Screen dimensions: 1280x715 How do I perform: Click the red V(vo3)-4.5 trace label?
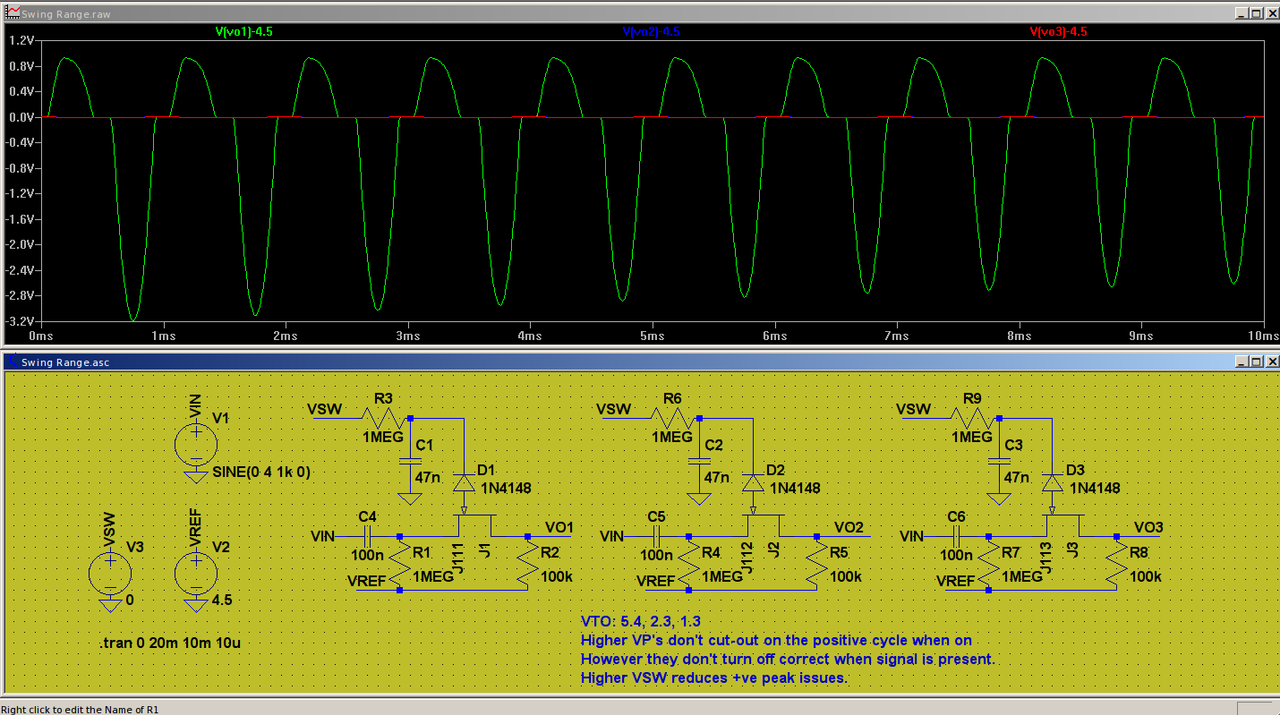pyautogui.click(x=1058, y=32)
